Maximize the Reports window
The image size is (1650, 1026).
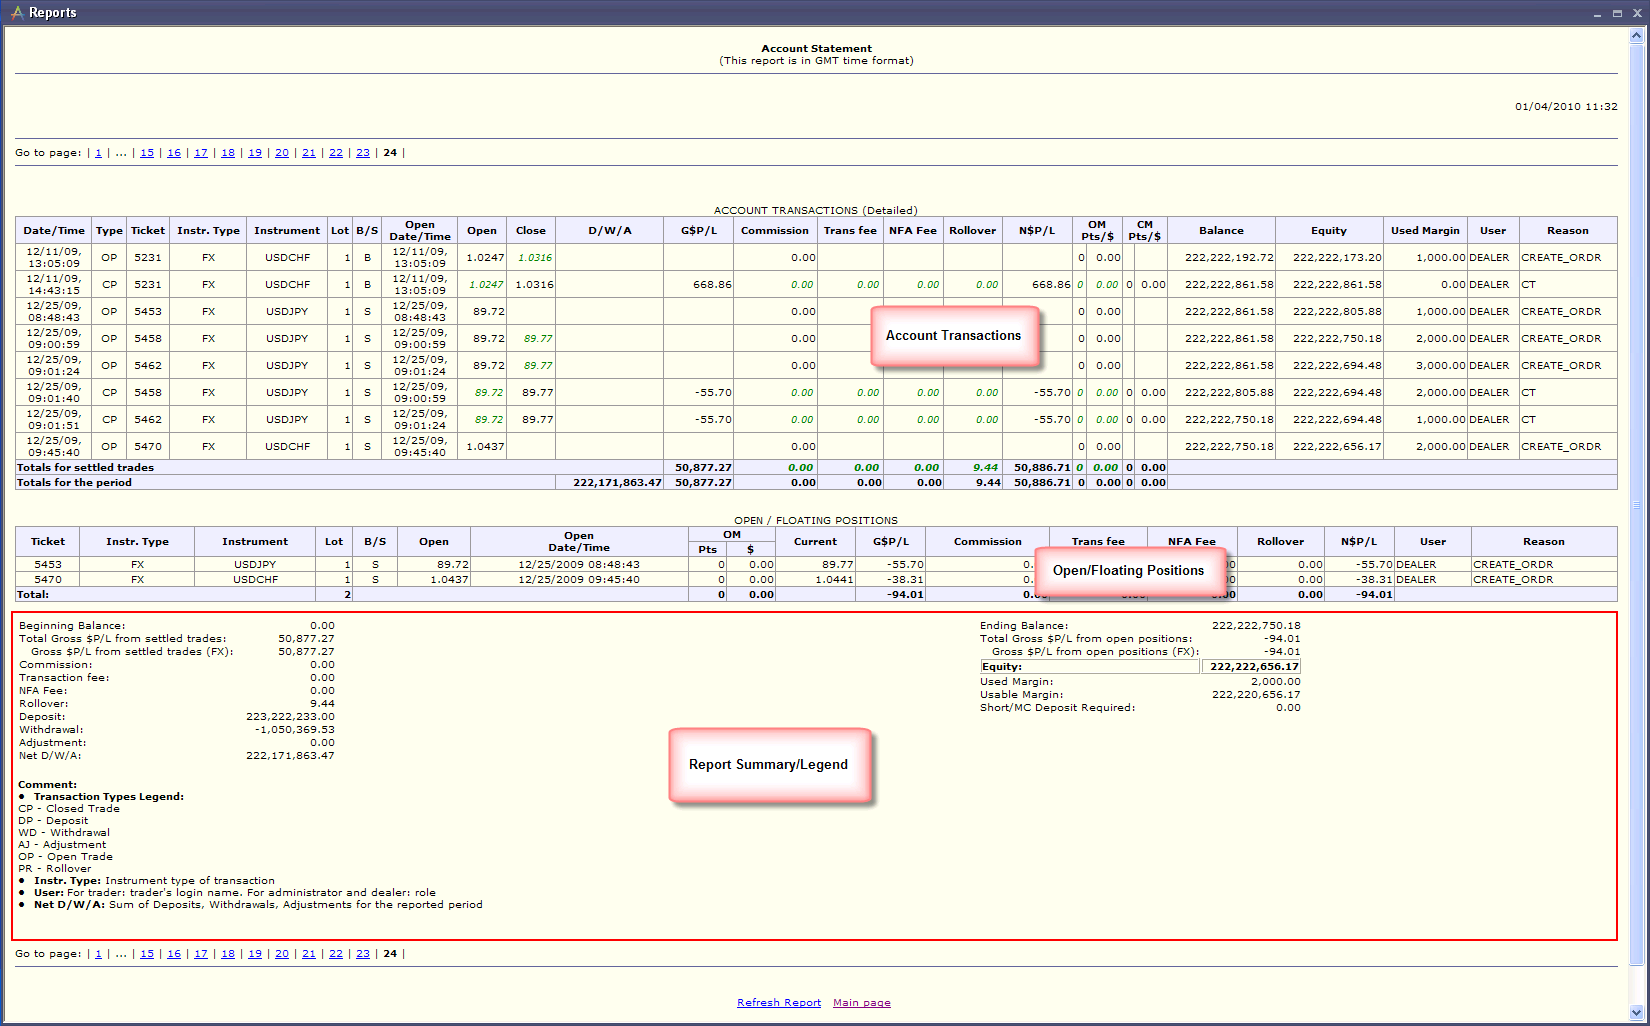[x=1617, y=13]
